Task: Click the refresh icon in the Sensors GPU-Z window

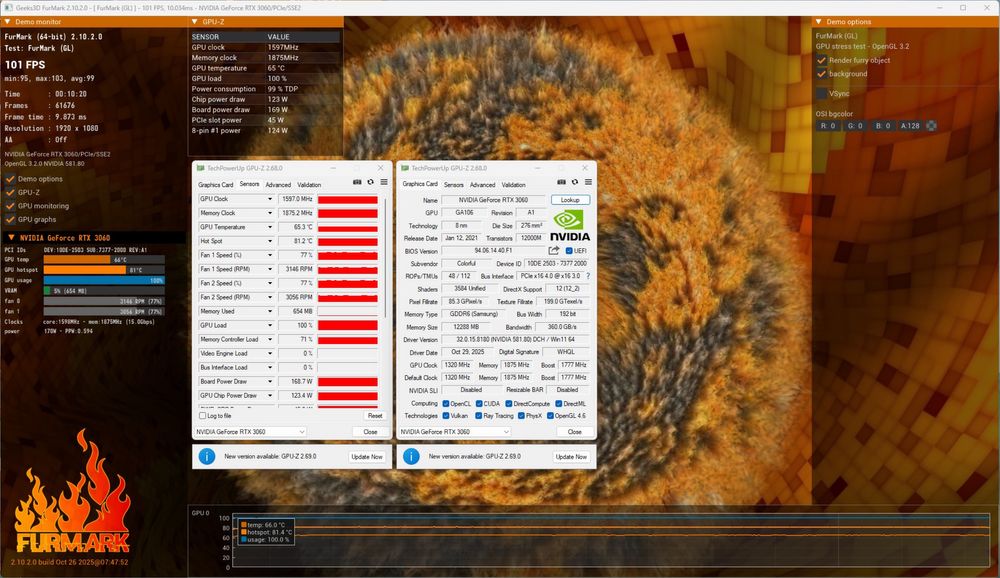Action: (x=371, y=182)
